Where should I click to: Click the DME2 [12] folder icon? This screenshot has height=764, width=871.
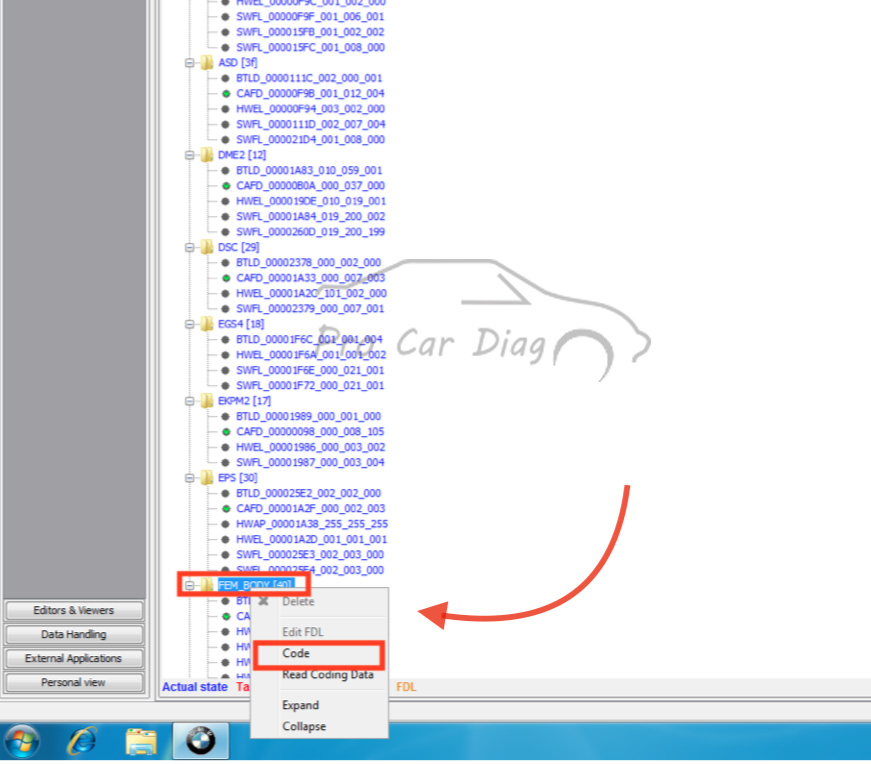207,154
